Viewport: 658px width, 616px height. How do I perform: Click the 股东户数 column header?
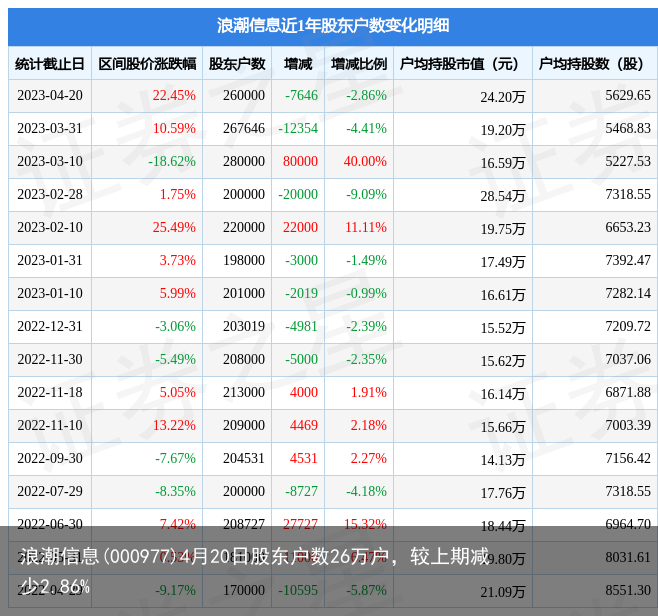[x=237, y=64]
